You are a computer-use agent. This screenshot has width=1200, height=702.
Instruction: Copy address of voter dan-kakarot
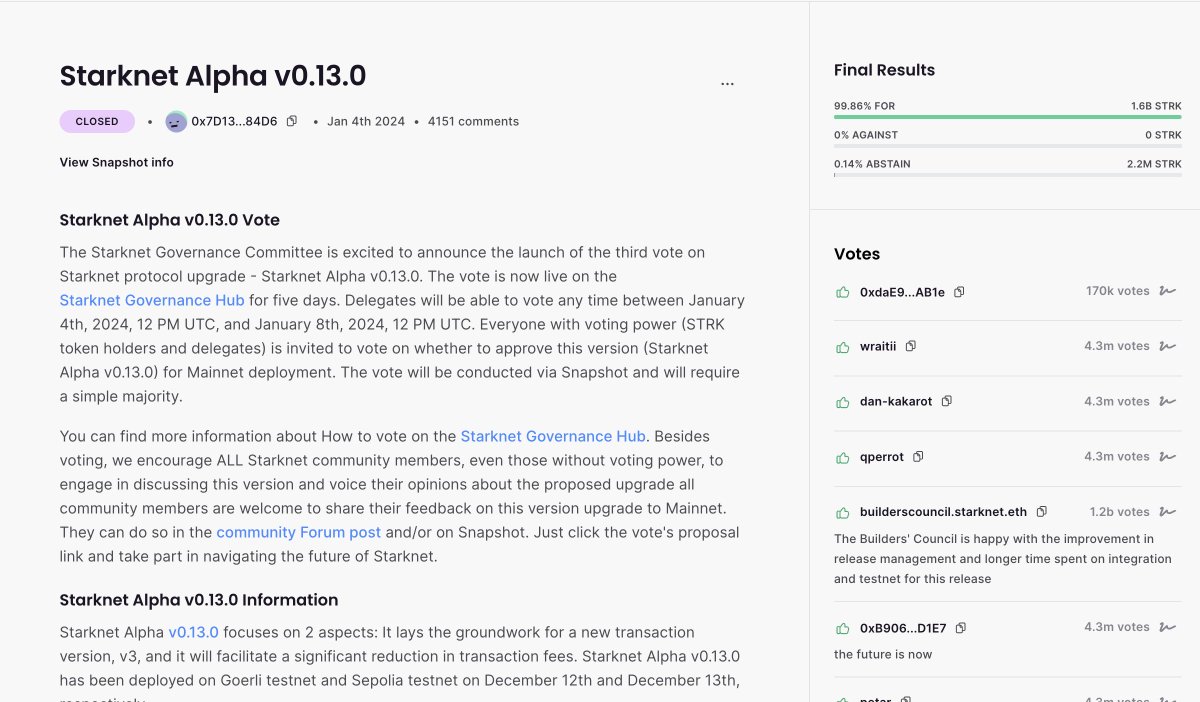coord(946,401)
